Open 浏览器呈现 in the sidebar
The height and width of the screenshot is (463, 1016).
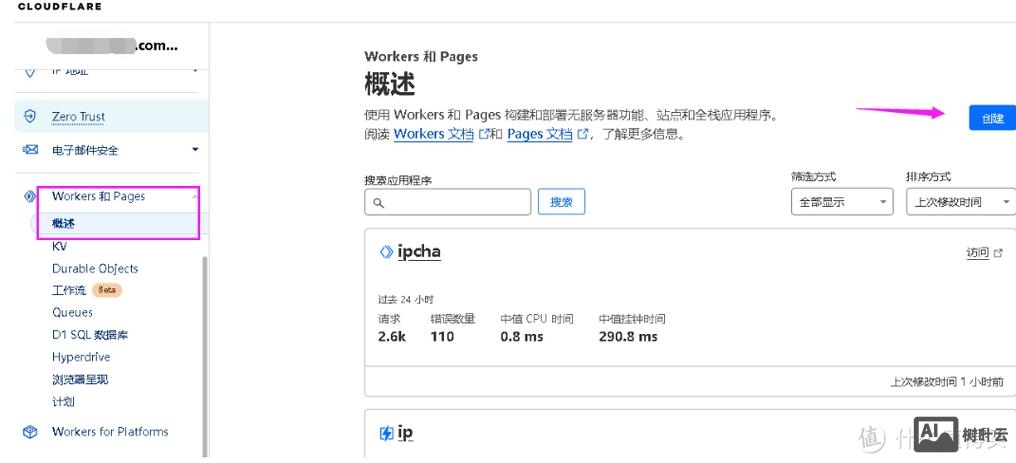pos(80,379)
